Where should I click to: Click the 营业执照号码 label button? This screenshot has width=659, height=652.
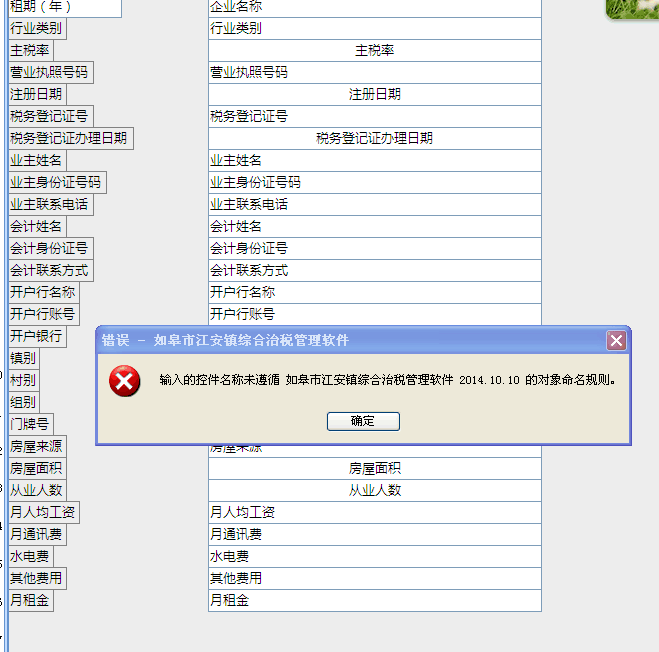click(49, 72)
